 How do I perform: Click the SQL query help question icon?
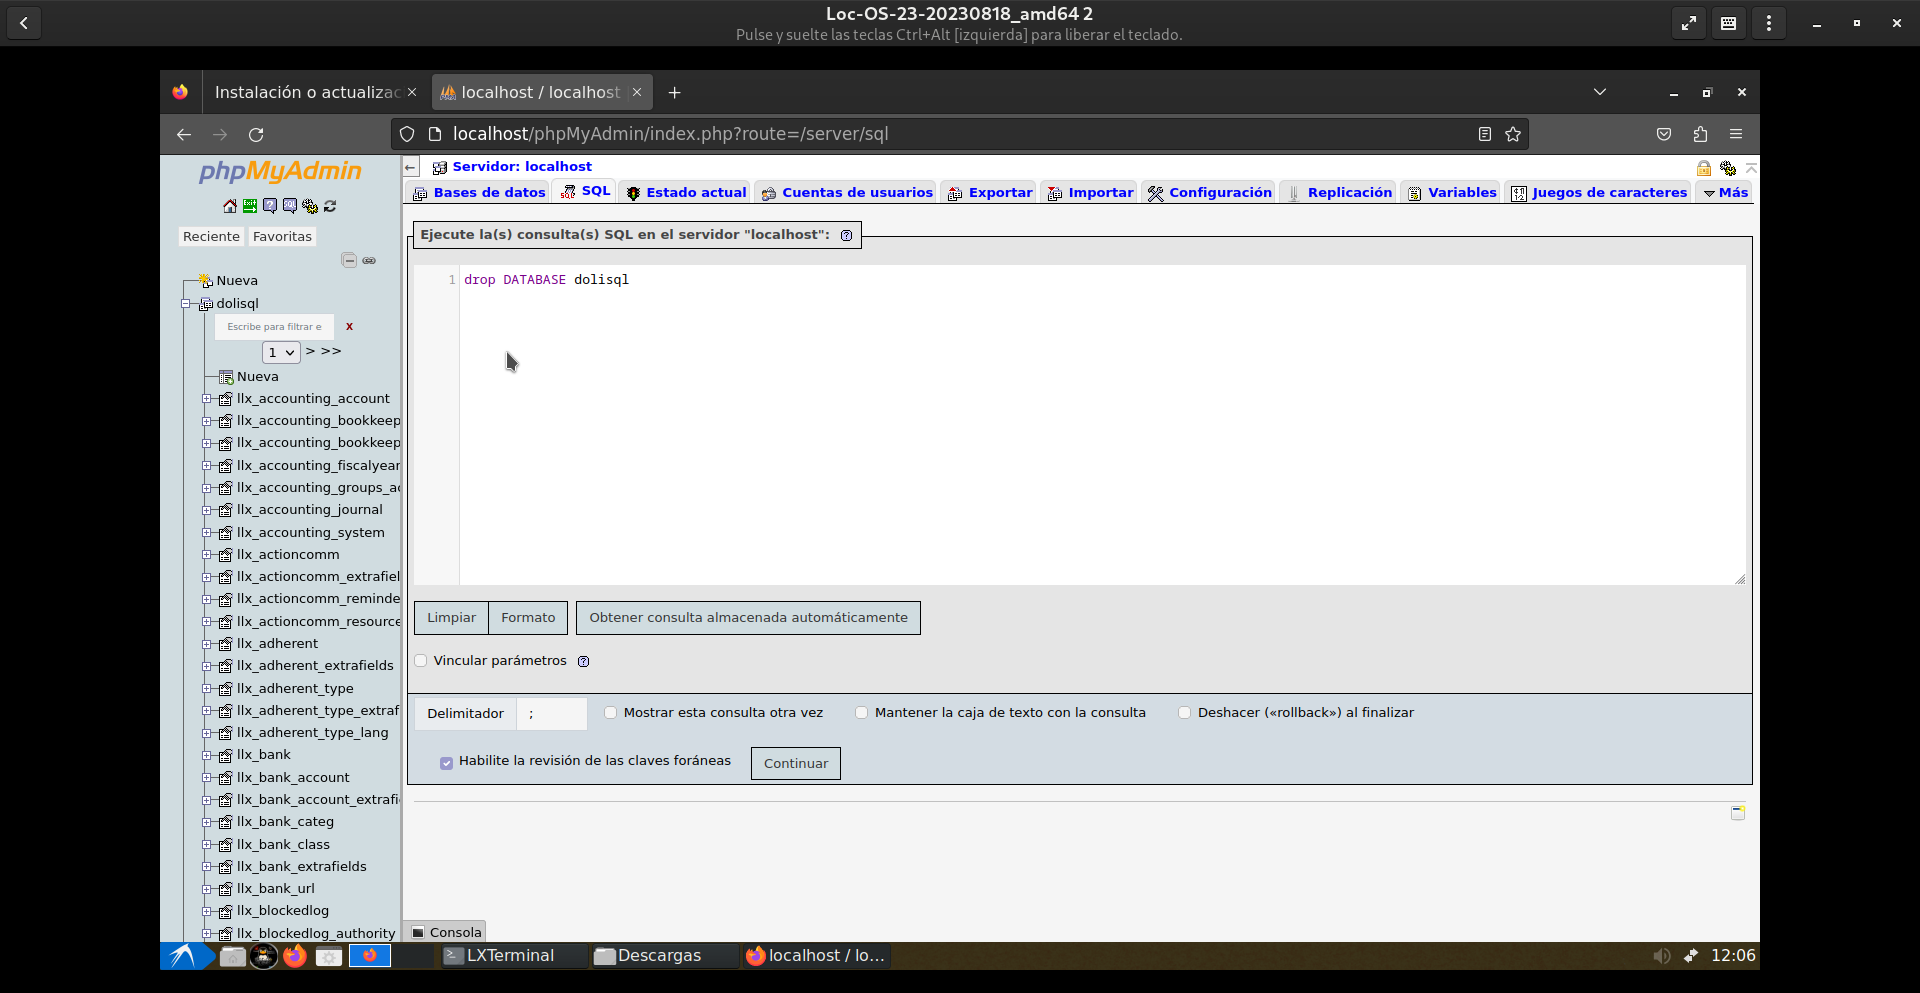tap(847, 236)
